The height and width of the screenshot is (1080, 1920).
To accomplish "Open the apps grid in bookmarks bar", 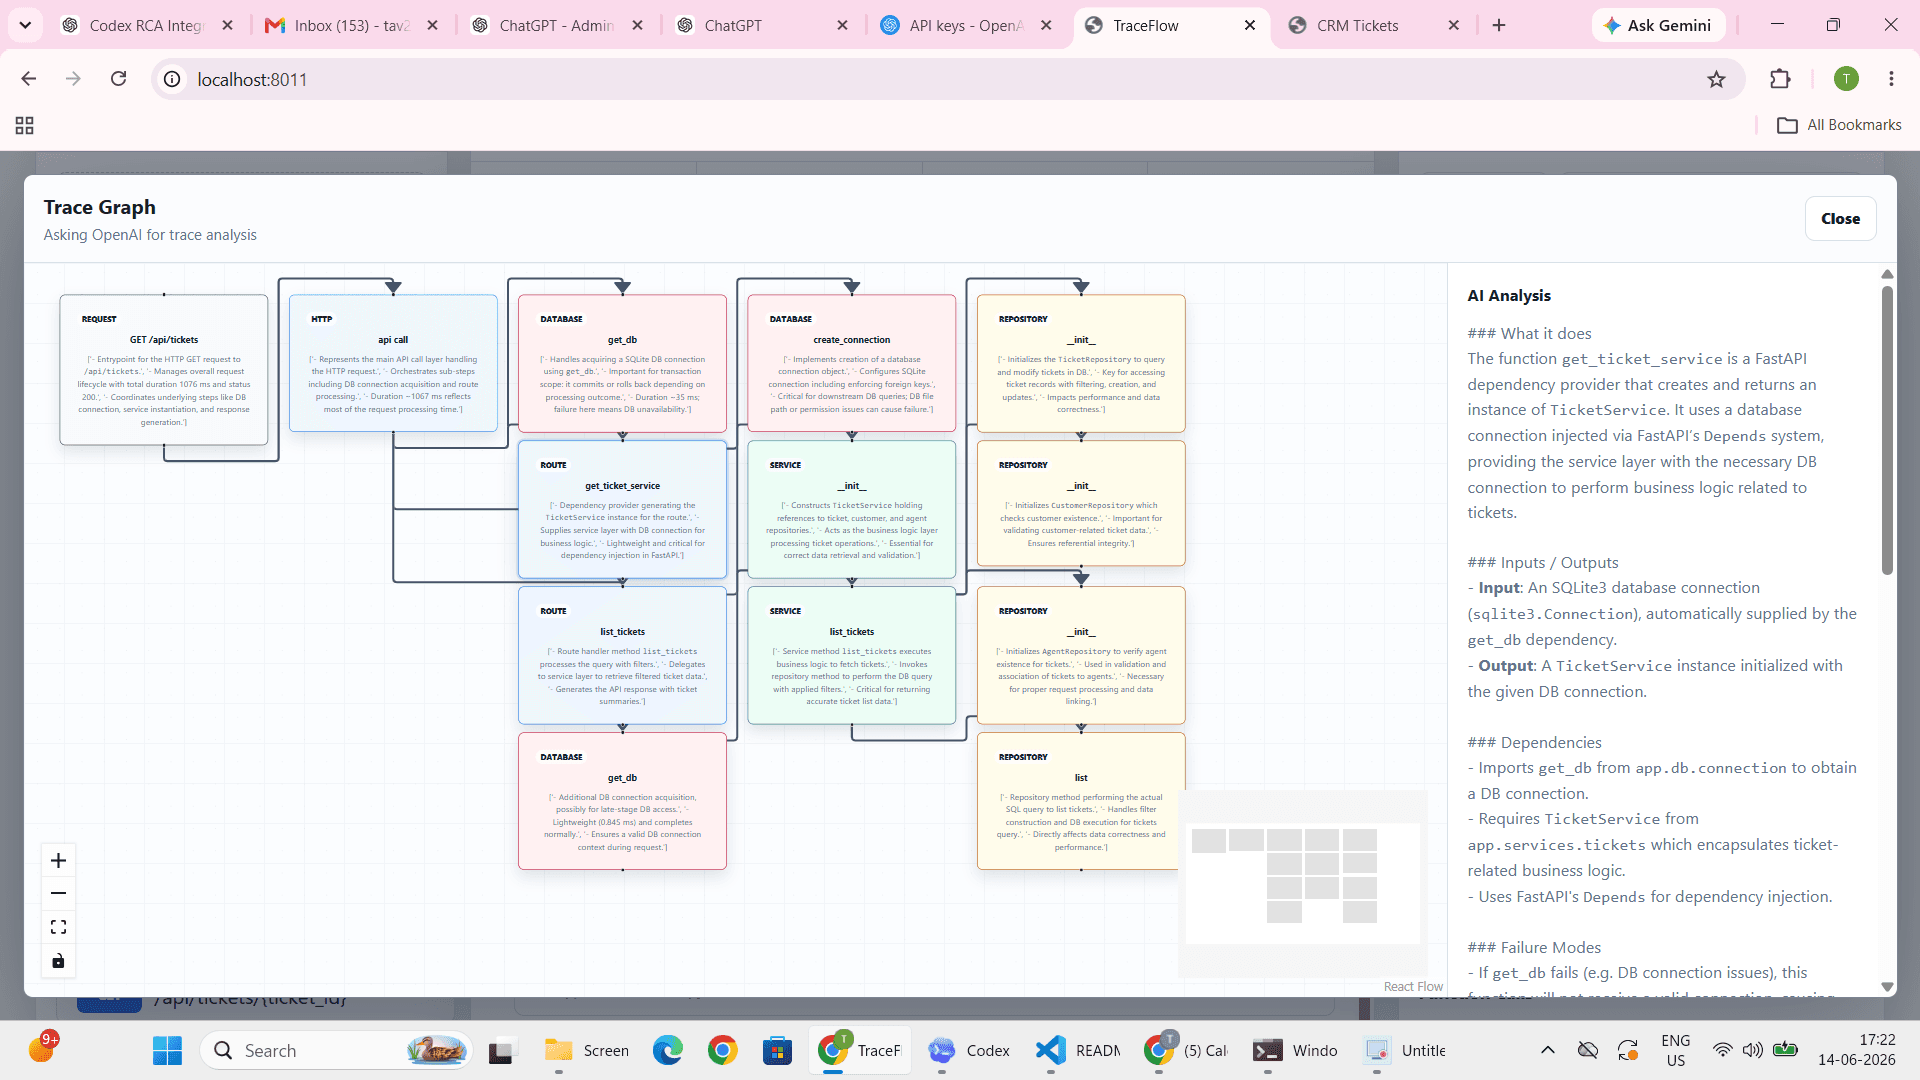I will 25,125.
